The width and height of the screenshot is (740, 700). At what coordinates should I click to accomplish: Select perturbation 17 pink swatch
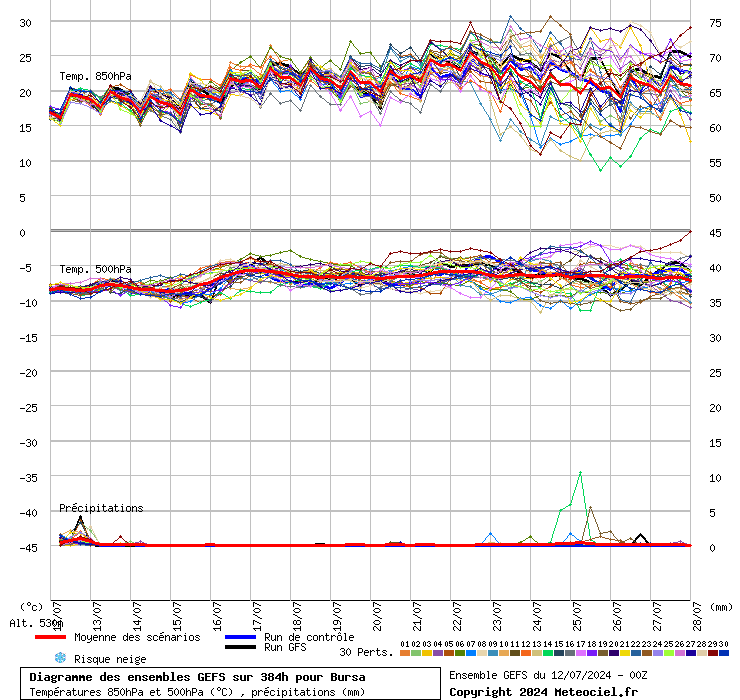point(581,653)
